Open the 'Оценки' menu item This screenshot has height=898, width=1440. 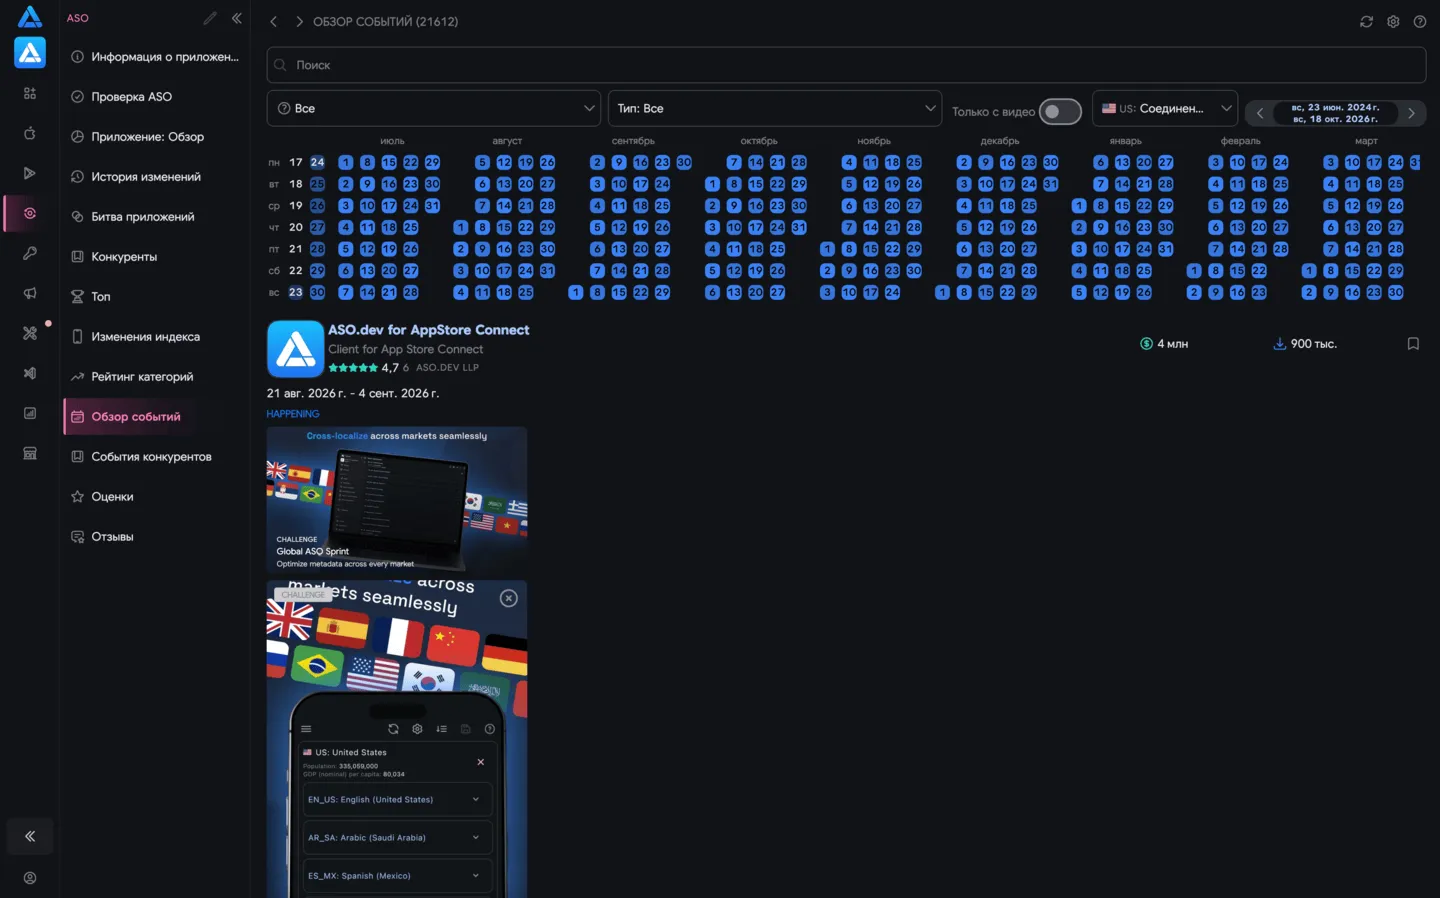tap(155, 497)
